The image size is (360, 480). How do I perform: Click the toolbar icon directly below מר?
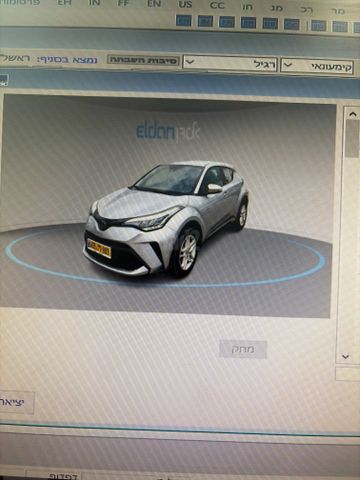point(340,26)
